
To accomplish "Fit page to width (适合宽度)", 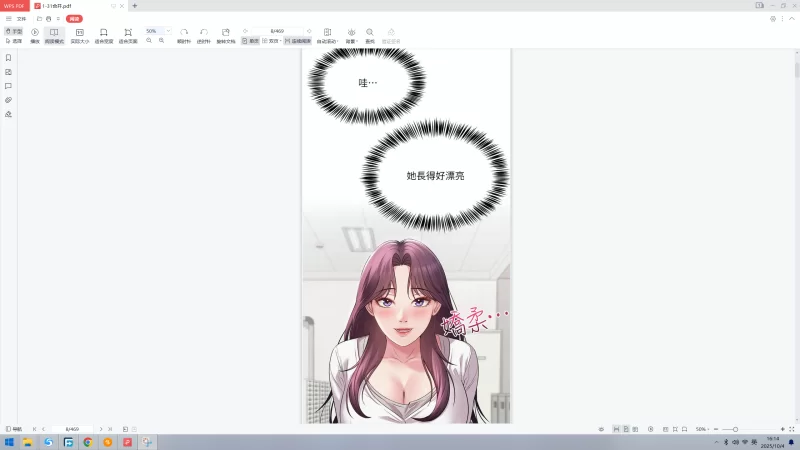I will [104, 36].
